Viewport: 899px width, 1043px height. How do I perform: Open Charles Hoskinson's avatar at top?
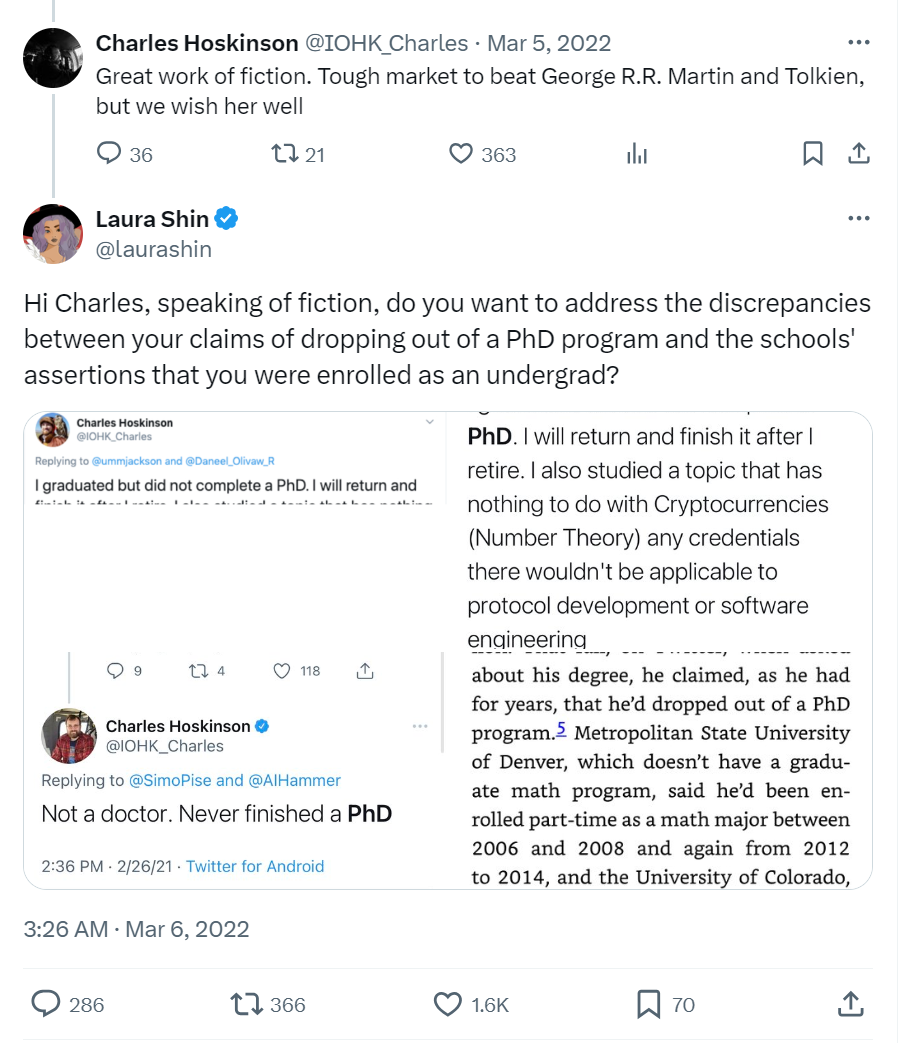52,58
